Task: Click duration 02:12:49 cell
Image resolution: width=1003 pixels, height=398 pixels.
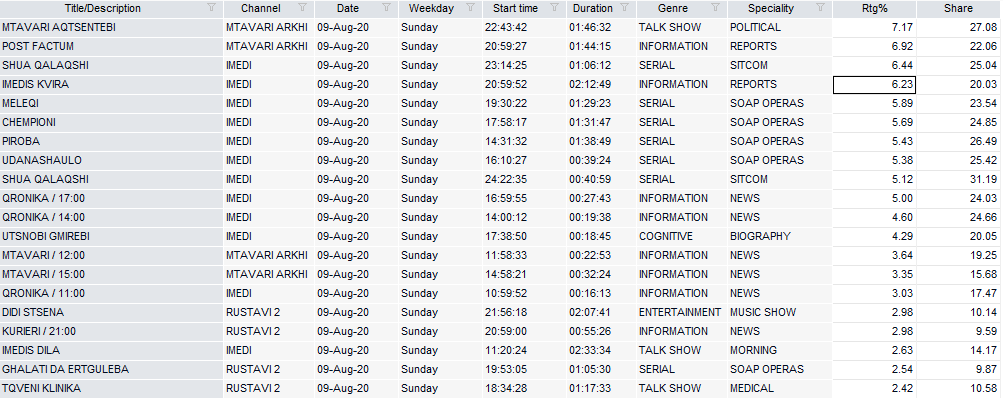Action: tap(601, 84)
